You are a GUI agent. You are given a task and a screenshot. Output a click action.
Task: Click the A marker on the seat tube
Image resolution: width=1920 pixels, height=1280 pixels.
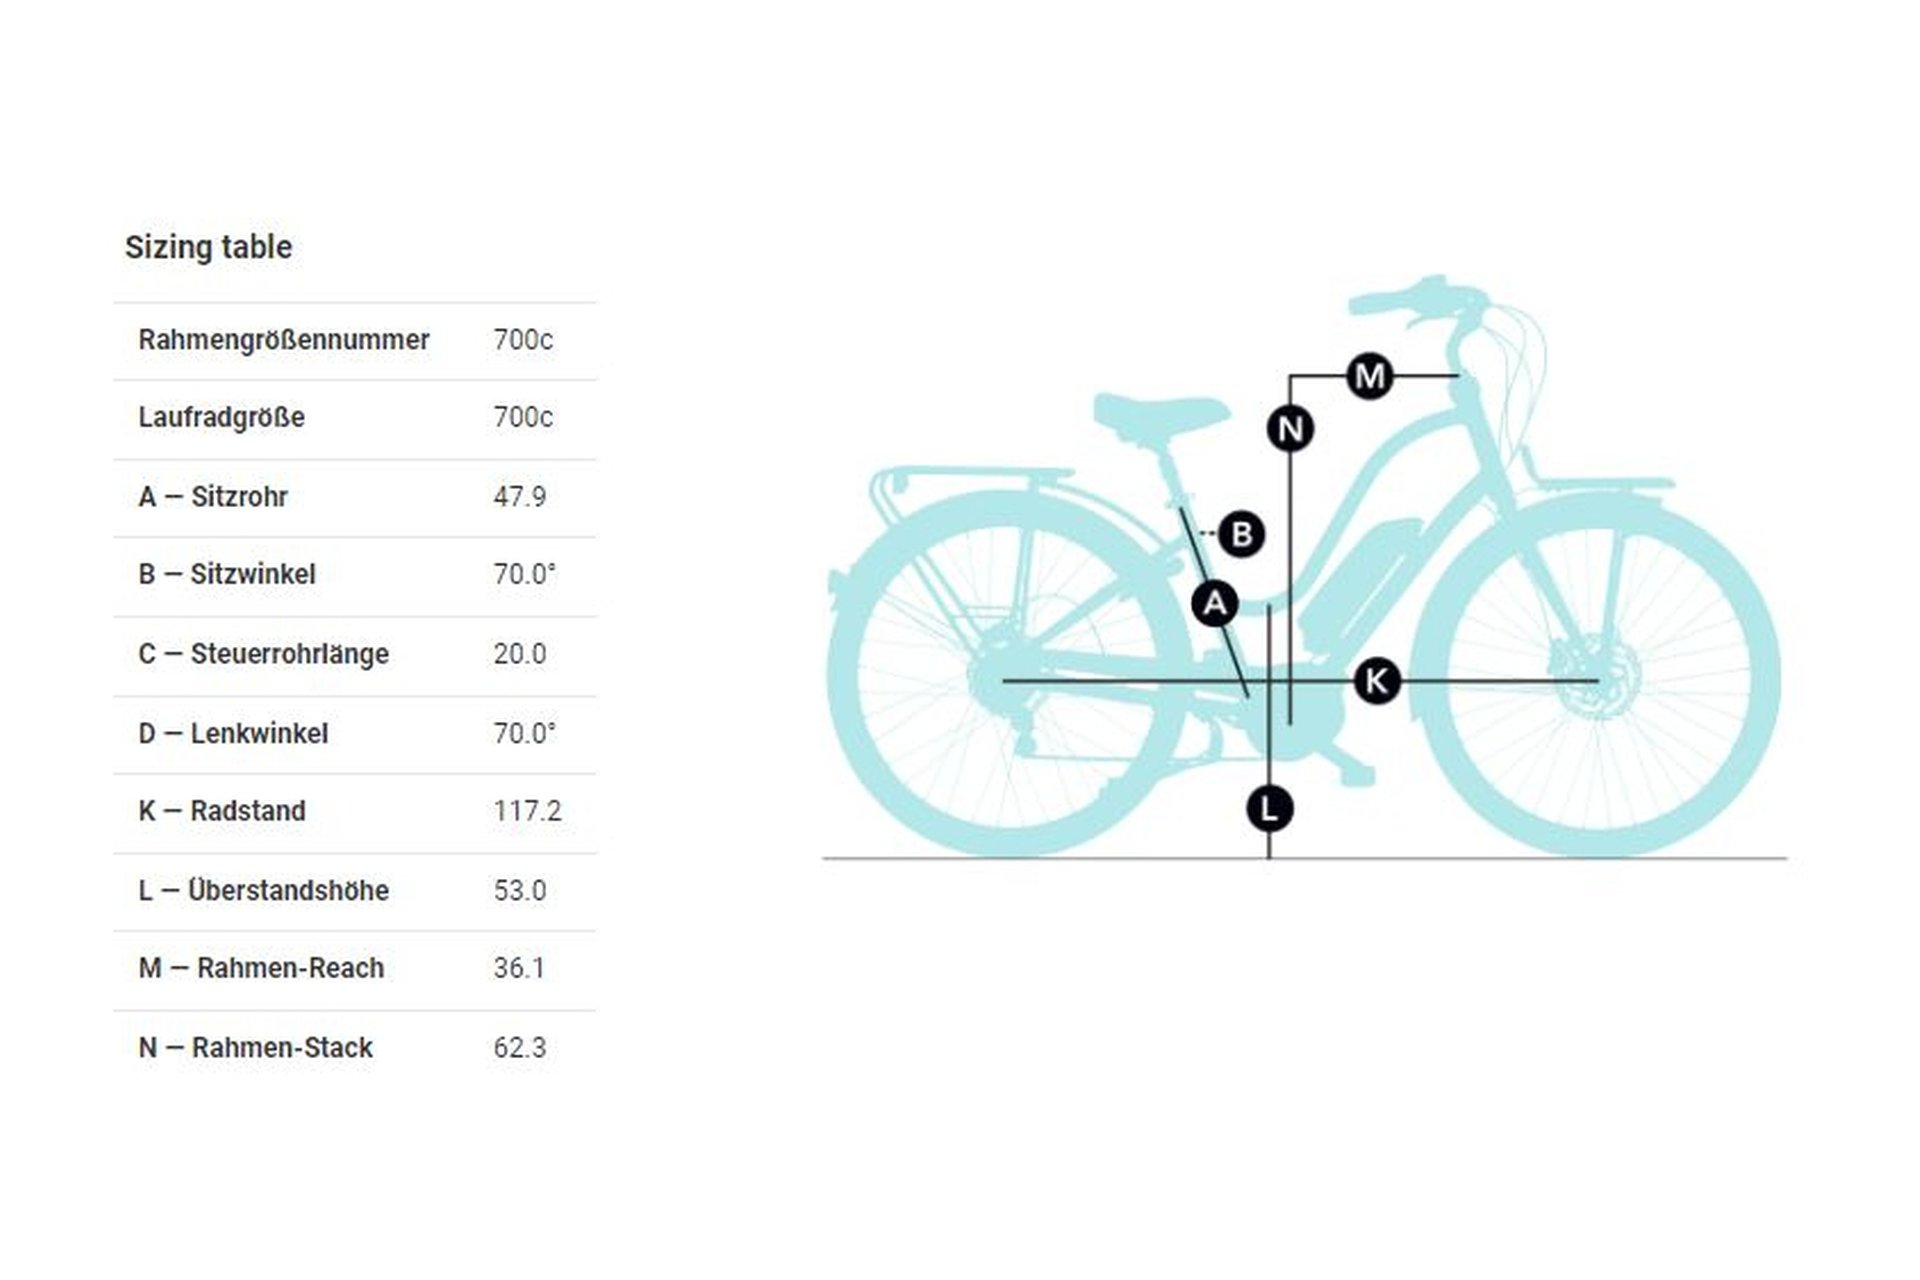click(x=1215, y=603)
